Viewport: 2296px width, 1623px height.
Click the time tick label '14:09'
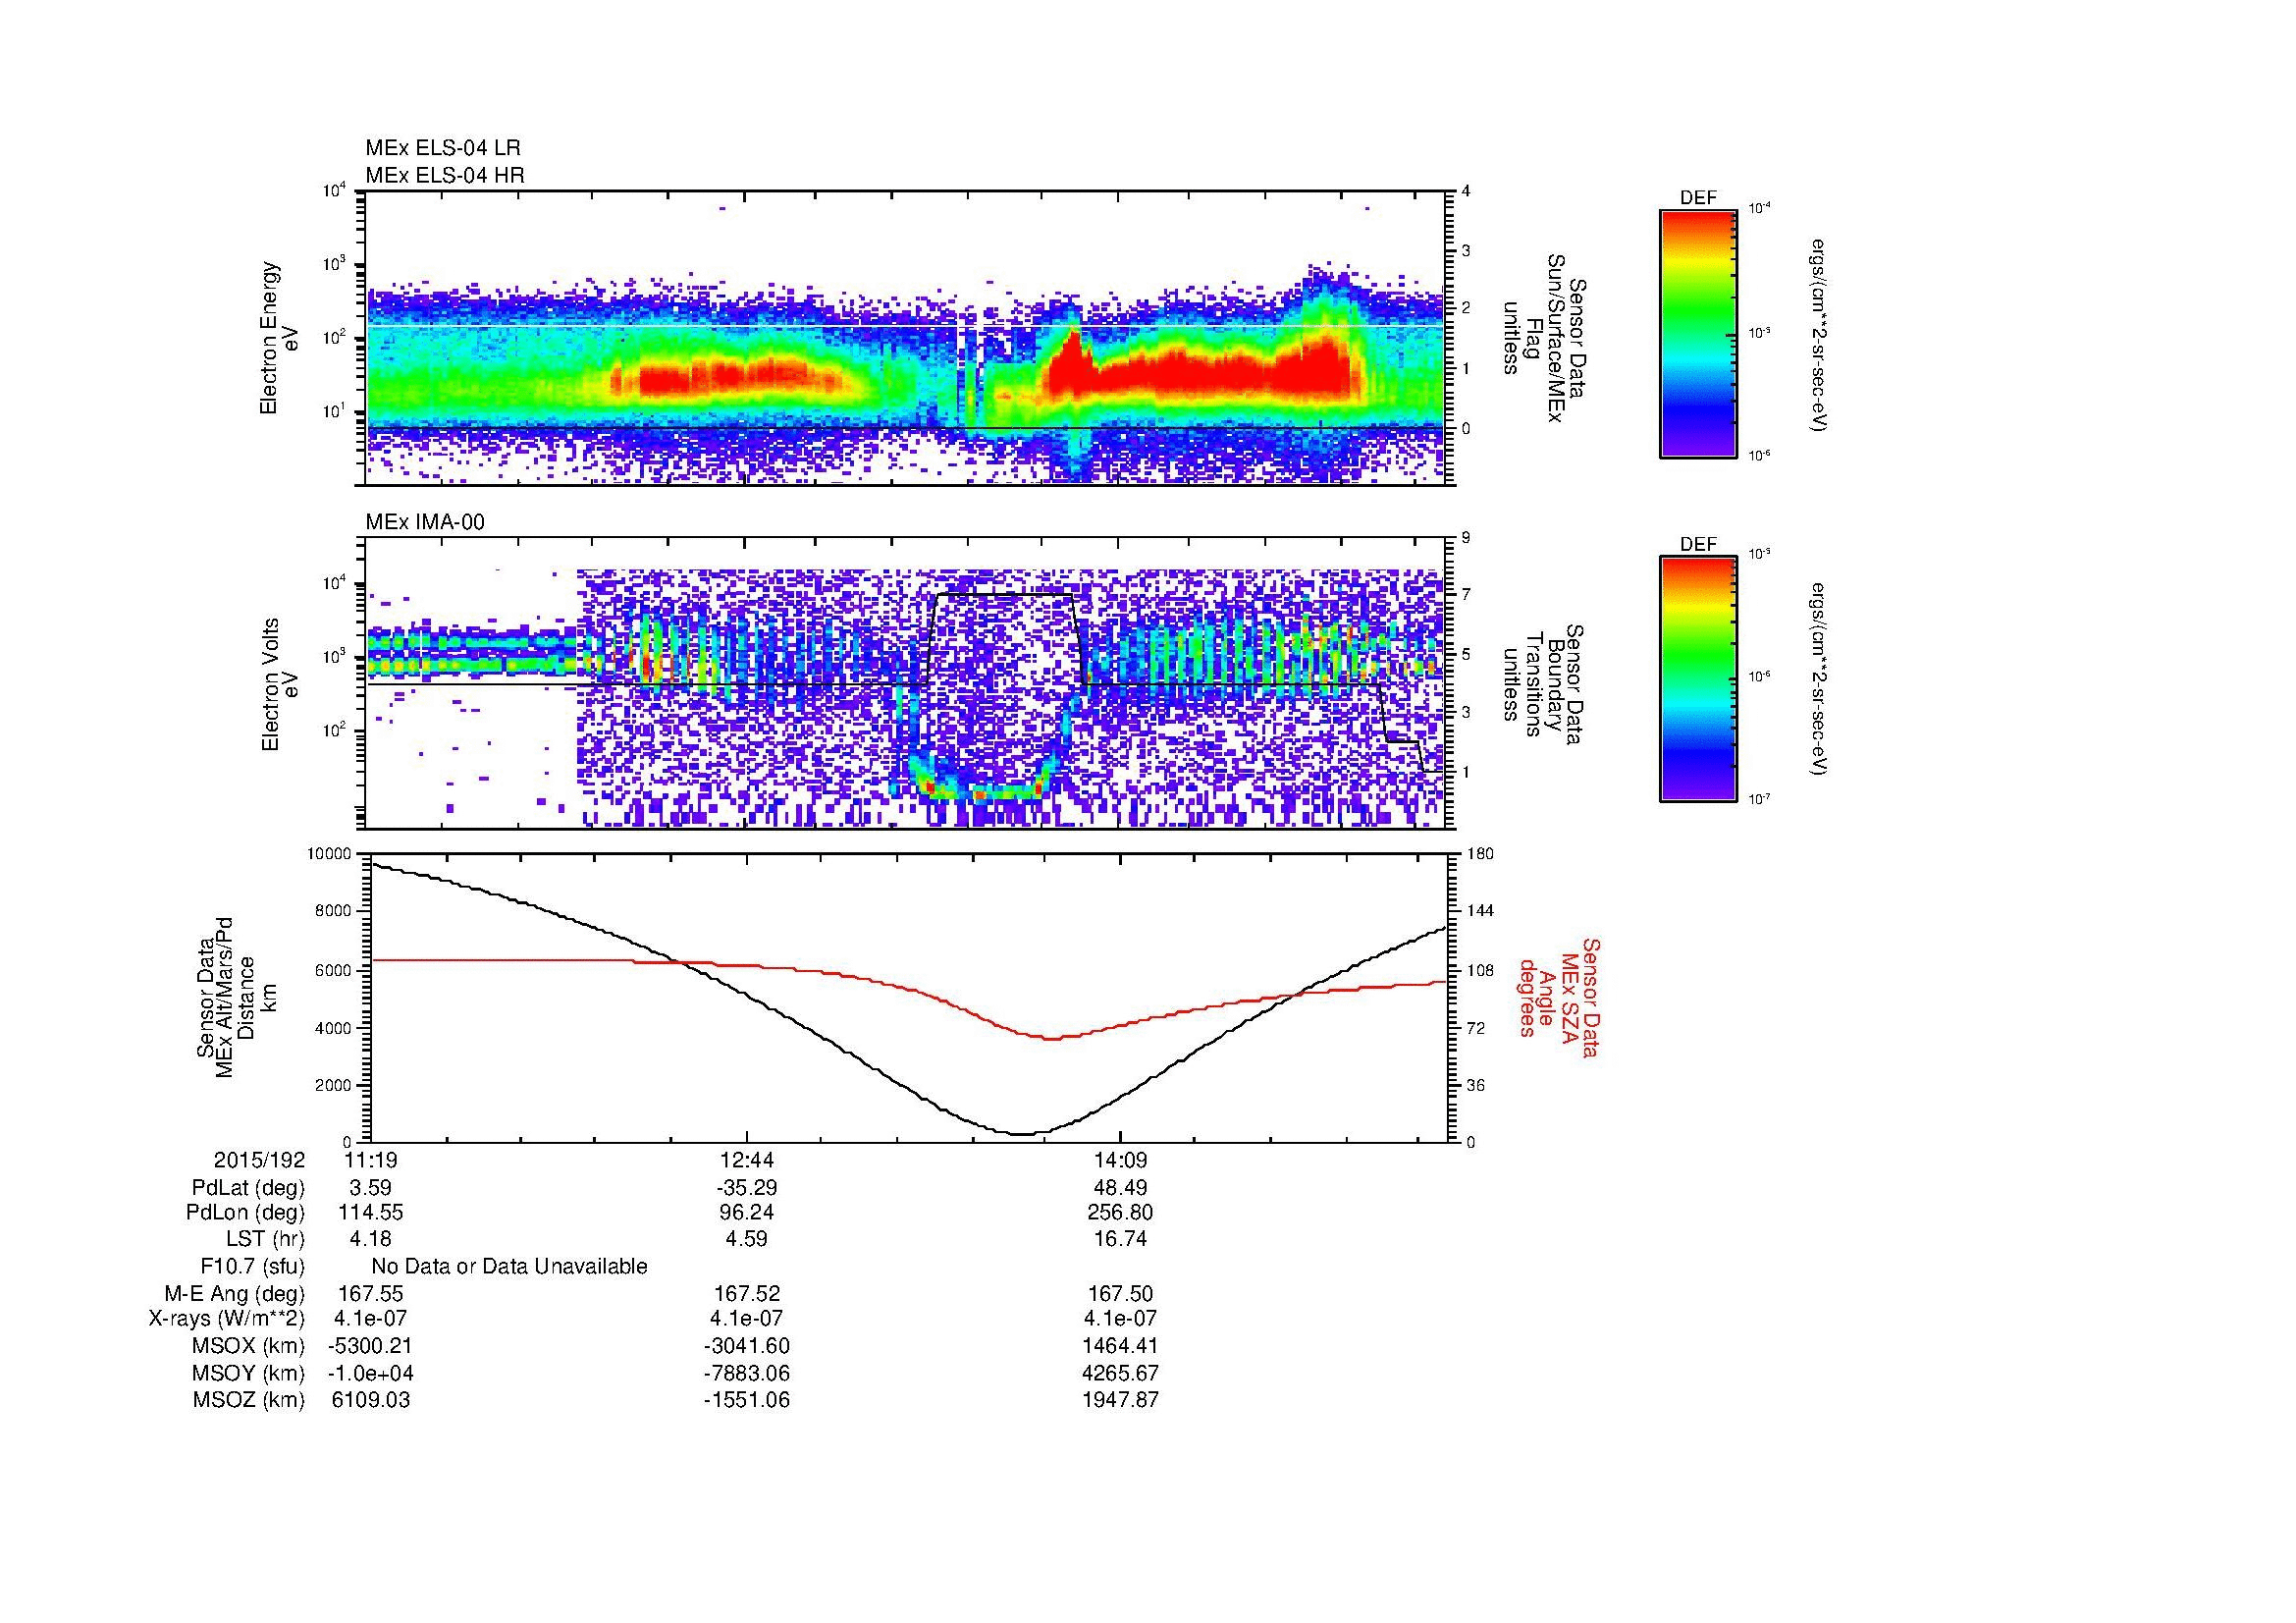pos(1121,1160)
